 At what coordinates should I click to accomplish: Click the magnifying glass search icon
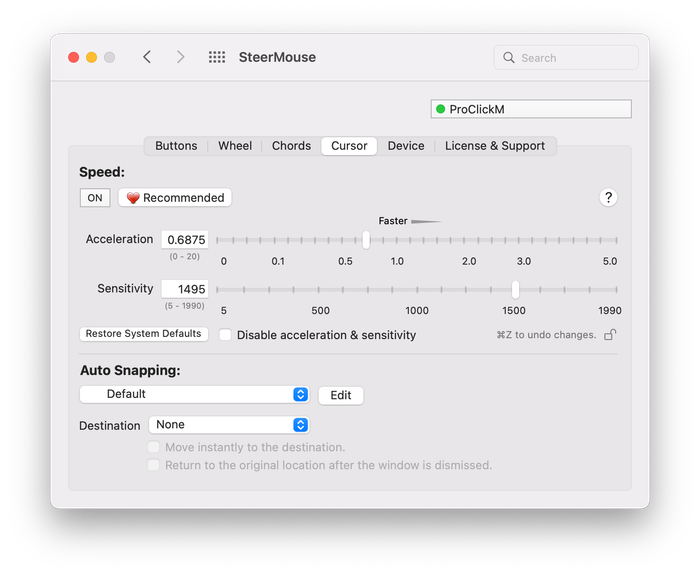click(508, 58)
